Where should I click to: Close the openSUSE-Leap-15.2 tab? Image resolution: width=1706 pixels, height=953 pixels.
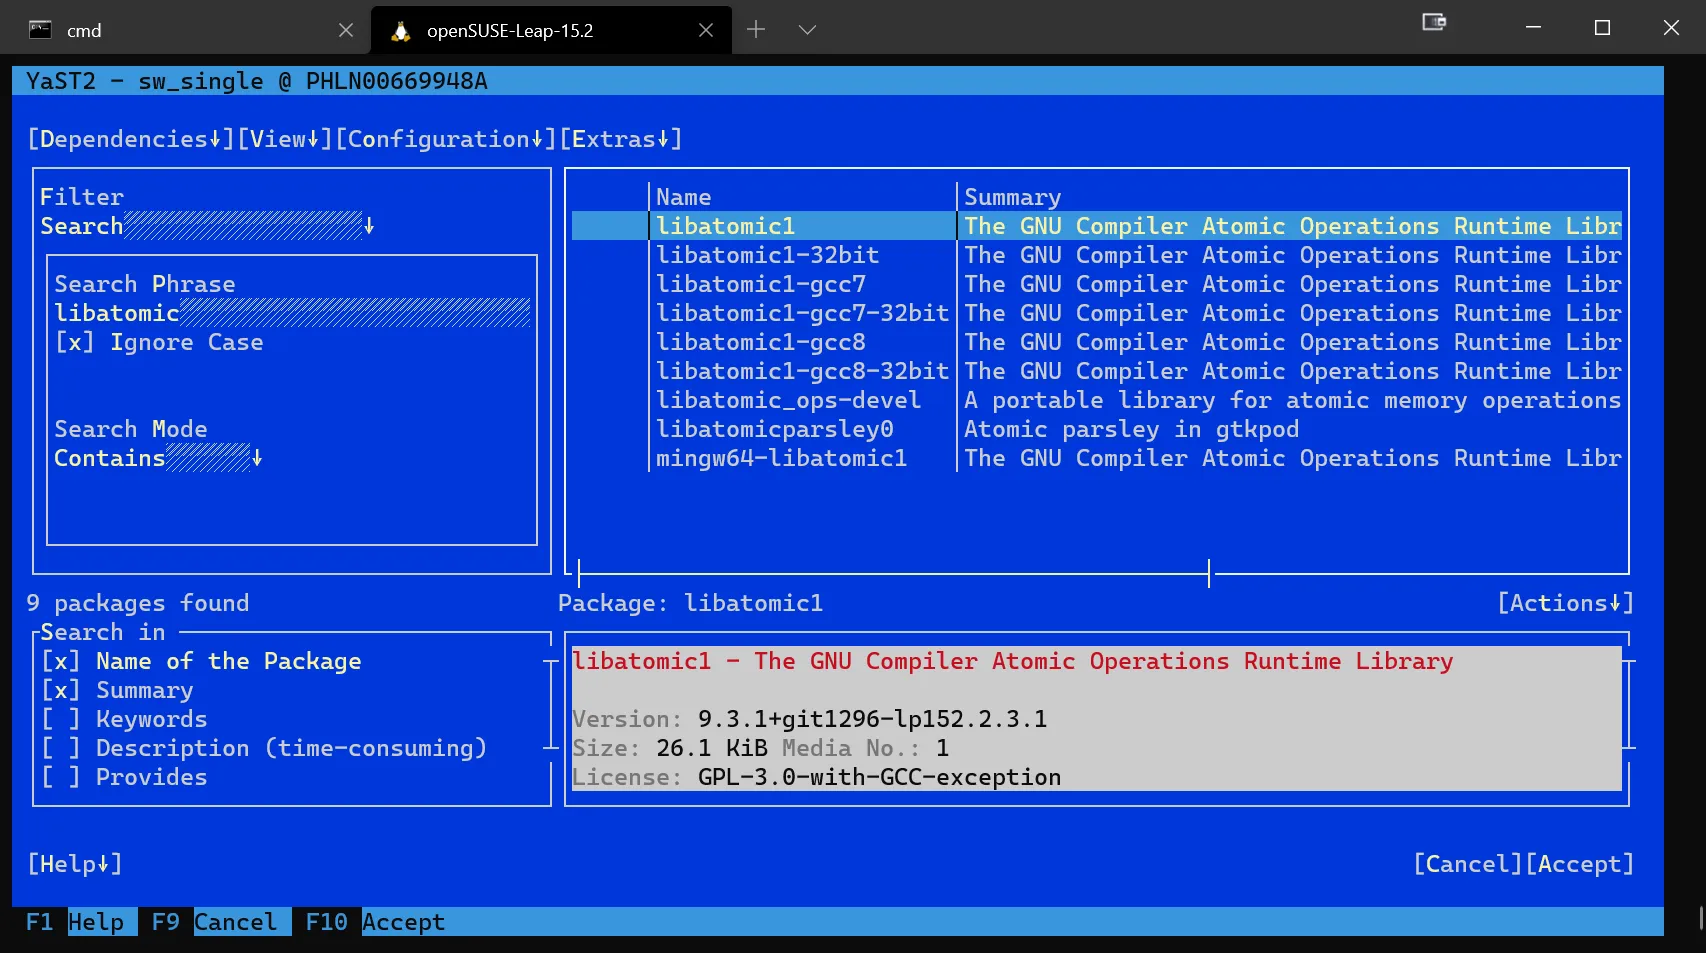[x=706, y=30]
